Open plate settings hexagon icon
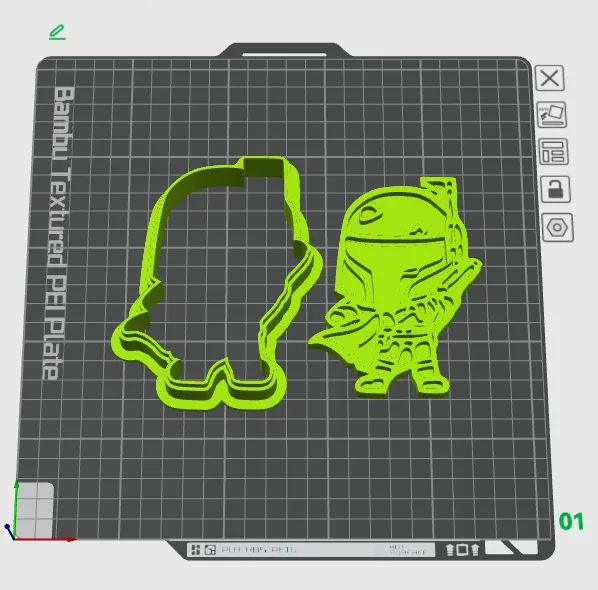 coord(557,227)
